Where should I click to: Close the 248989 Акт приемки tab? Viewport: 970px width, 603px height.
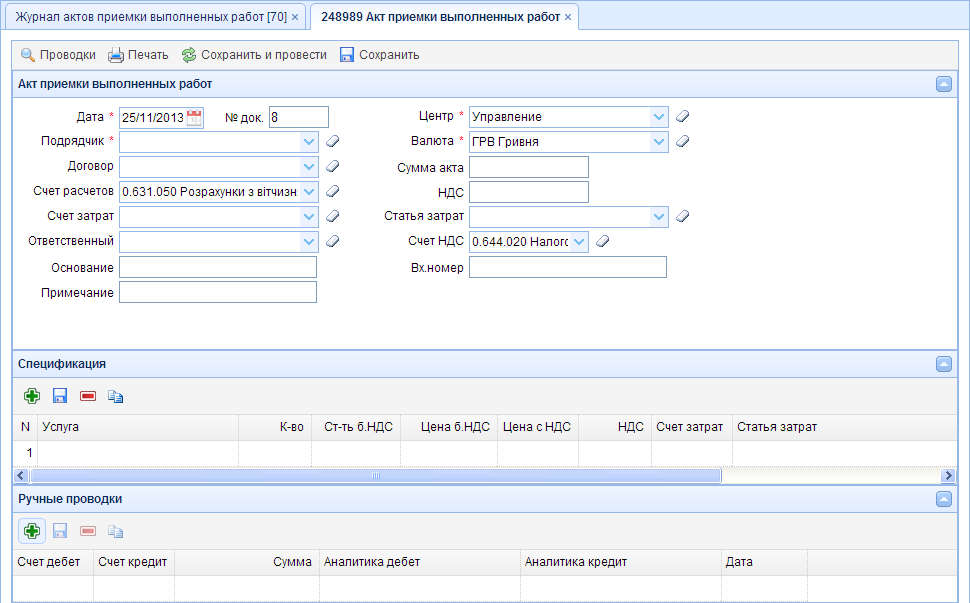click(x=568, y=17)
